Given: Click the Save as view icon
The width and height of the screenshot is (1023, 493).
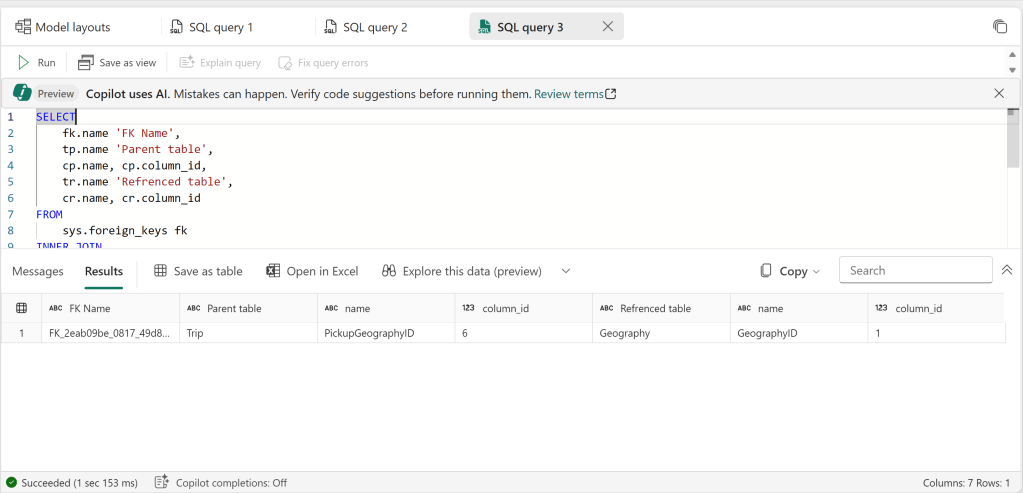Looking at the screenshot, I should (86, 62).
